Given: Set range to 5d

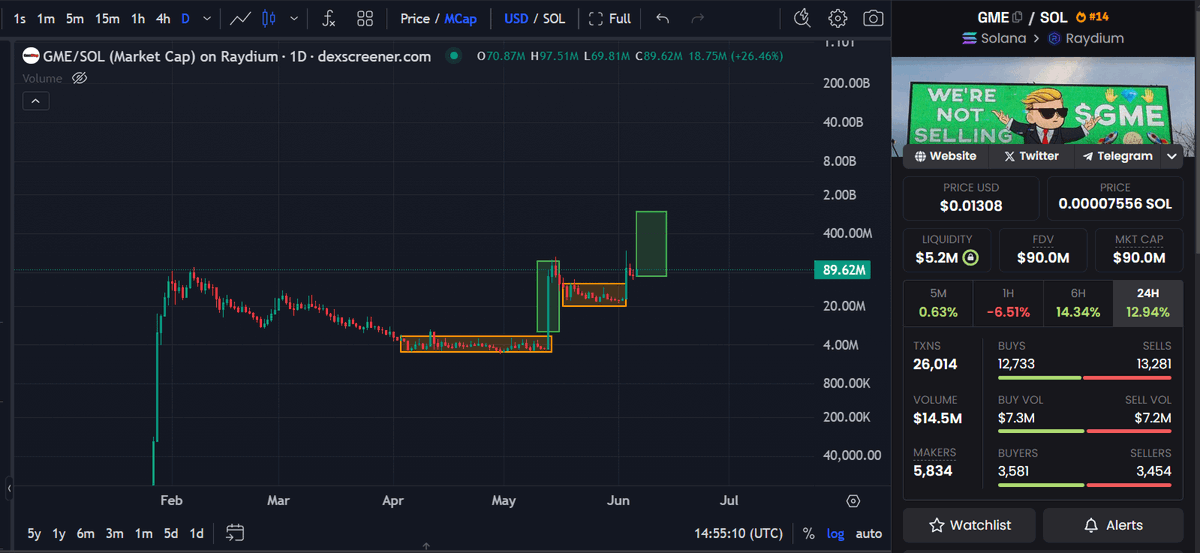Looking at the screenshot, I should pyautogui.click(x=171, y=533).
